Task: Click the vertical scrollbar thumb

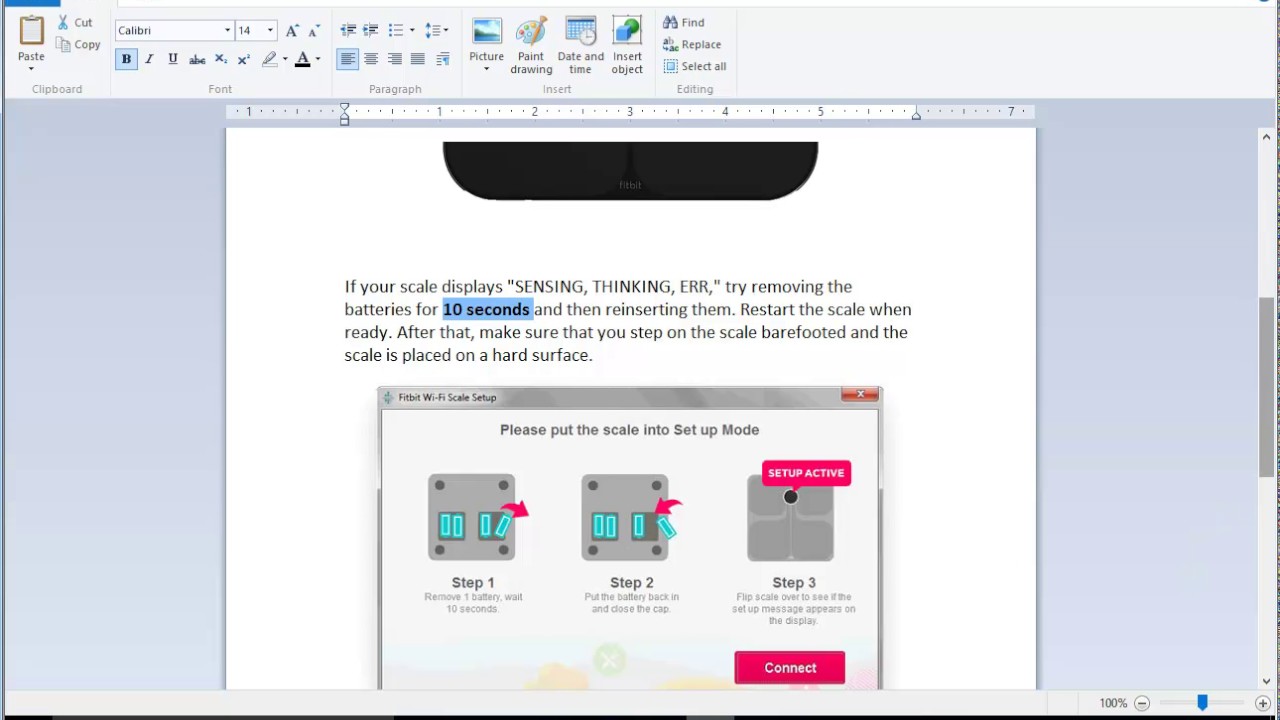Action: pos(1267,388)
